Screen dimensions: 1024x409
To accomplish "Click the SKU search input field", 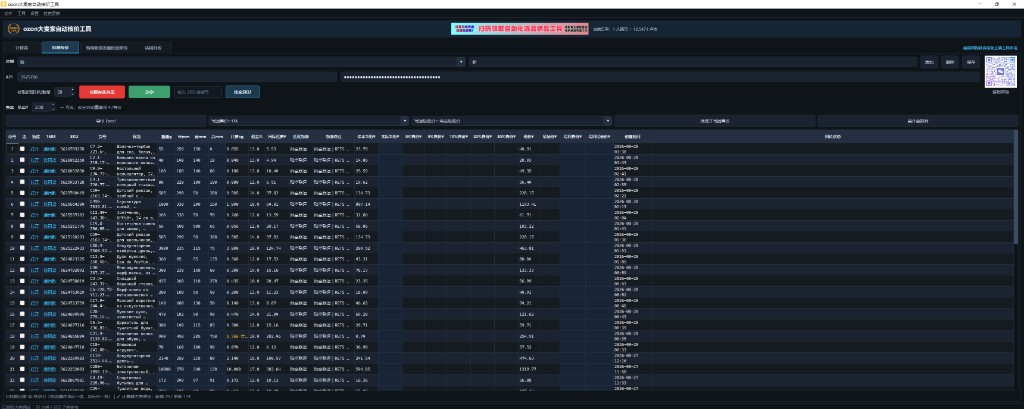I will (197, 92).
